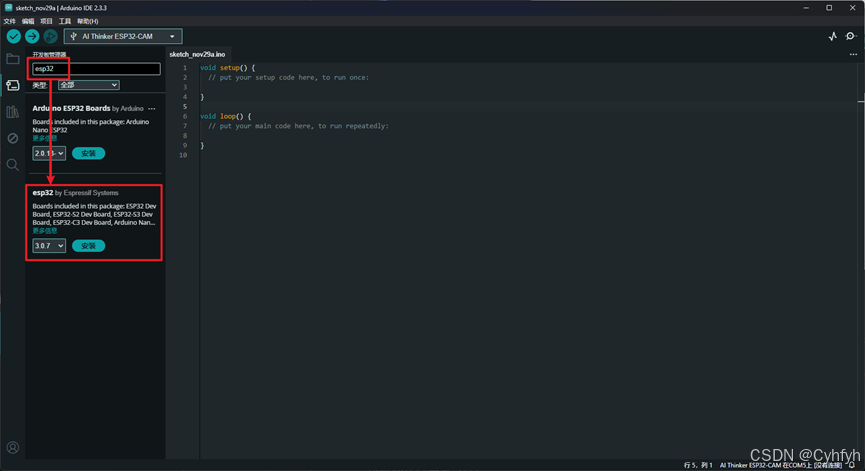Viewport: 865px width, 471px height.
Task: Open the 3.0.7 version dropdown for esp32
Action: pos(49,246)
